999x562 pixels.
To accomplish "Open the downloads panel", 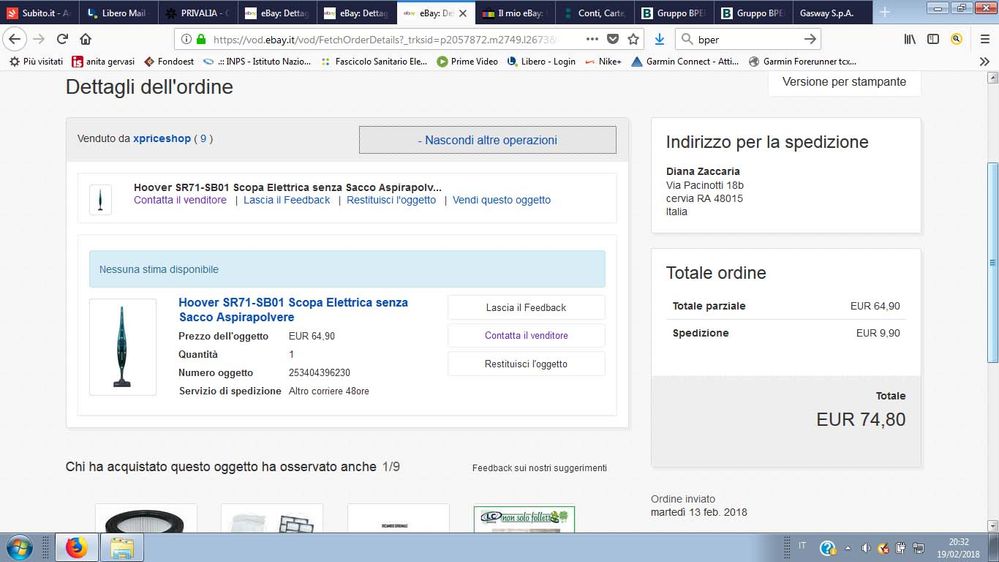I will point(659,39).
